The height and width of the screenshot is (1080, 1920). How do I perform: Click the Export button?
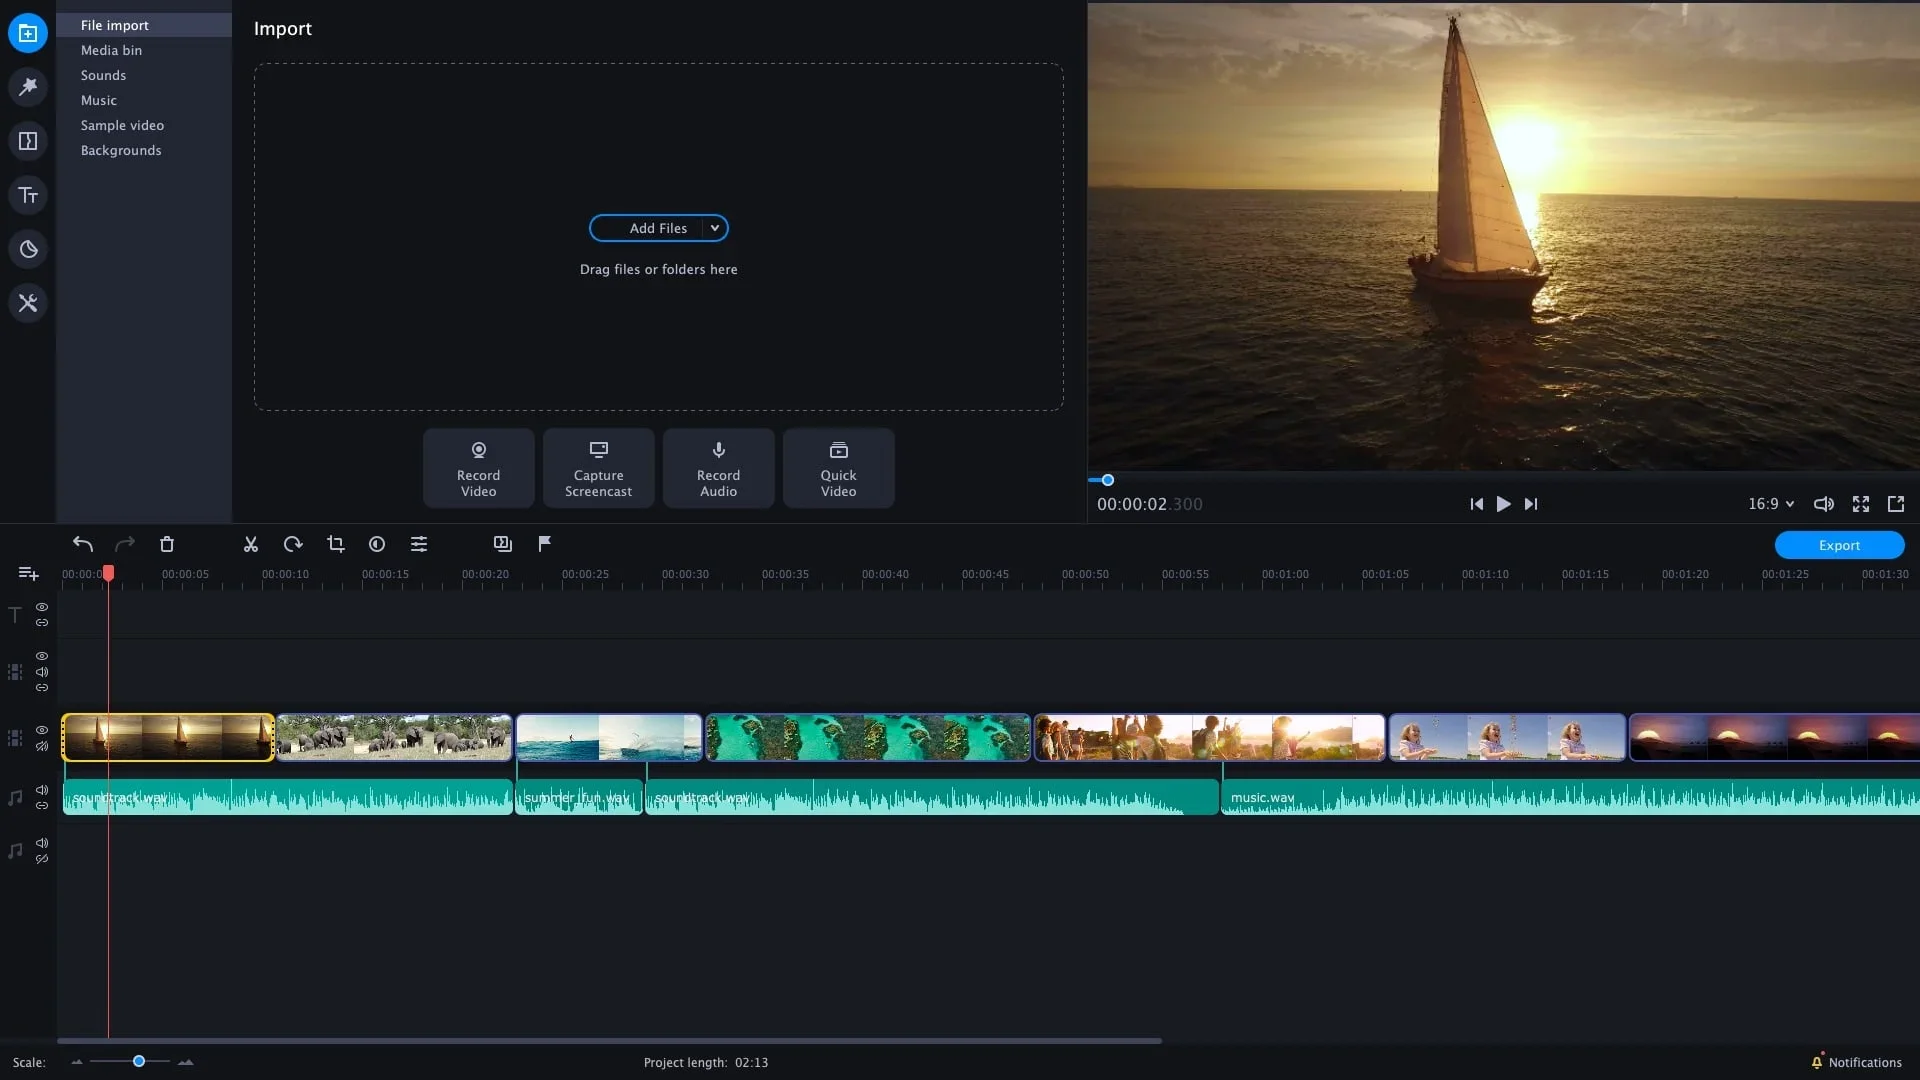click(1840, 545)
